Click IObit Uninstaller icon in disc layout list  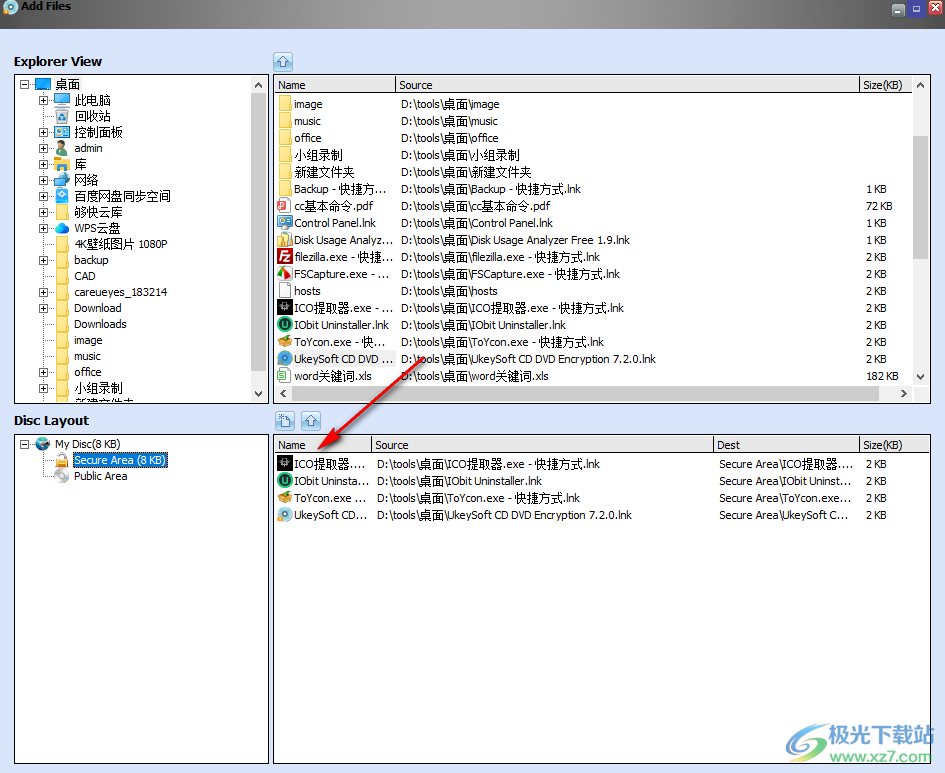point(284,481)
